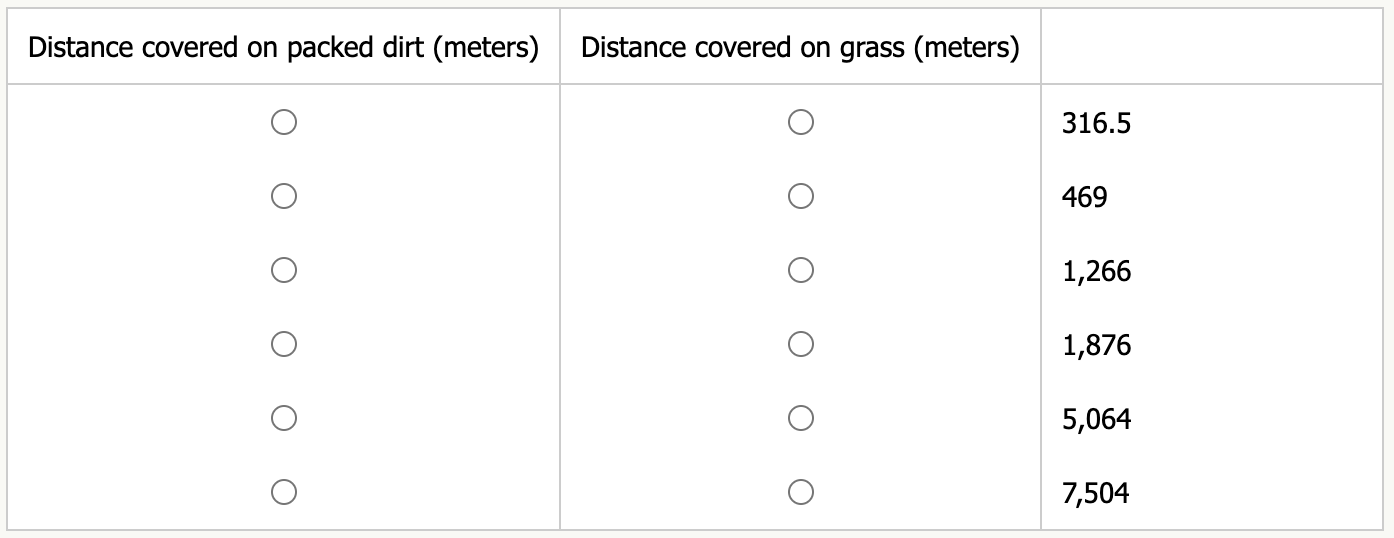Pick grass radio for 1,876

point(799,344)
